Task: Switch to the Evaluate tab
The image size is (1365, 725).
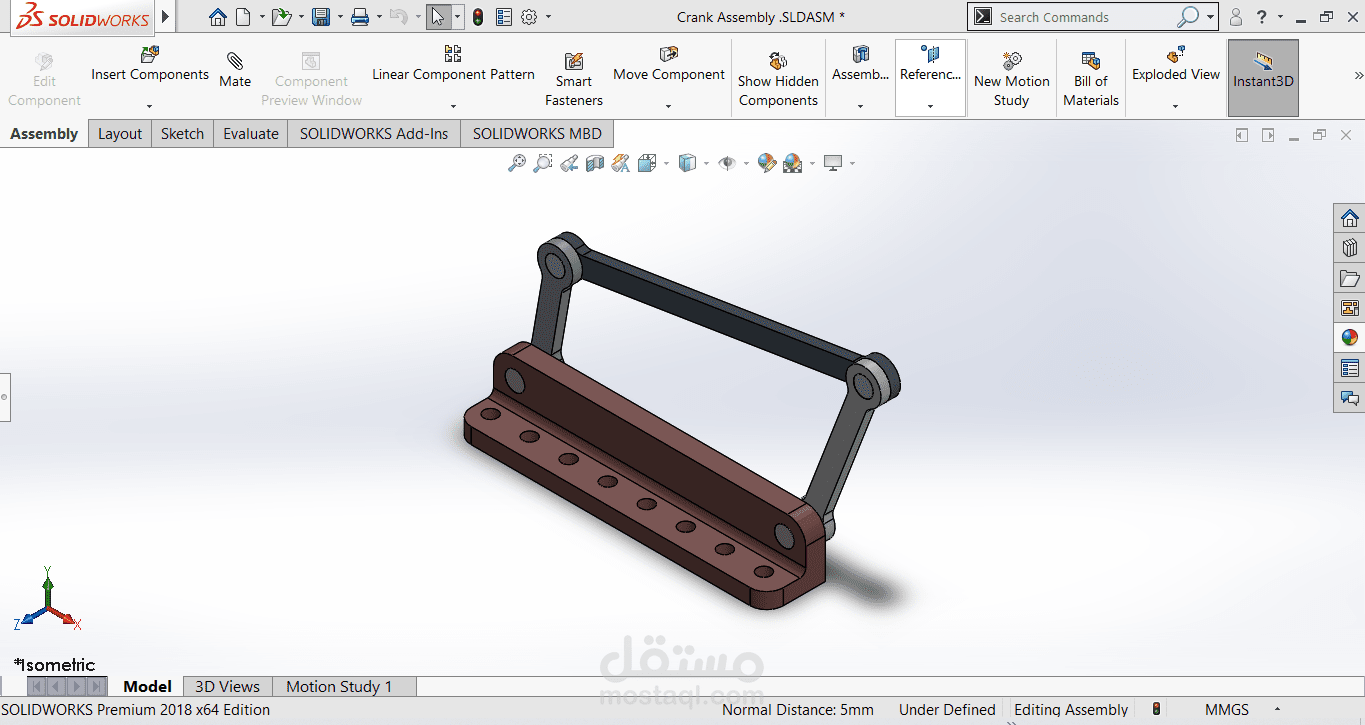Action: [x=251, y=134]
